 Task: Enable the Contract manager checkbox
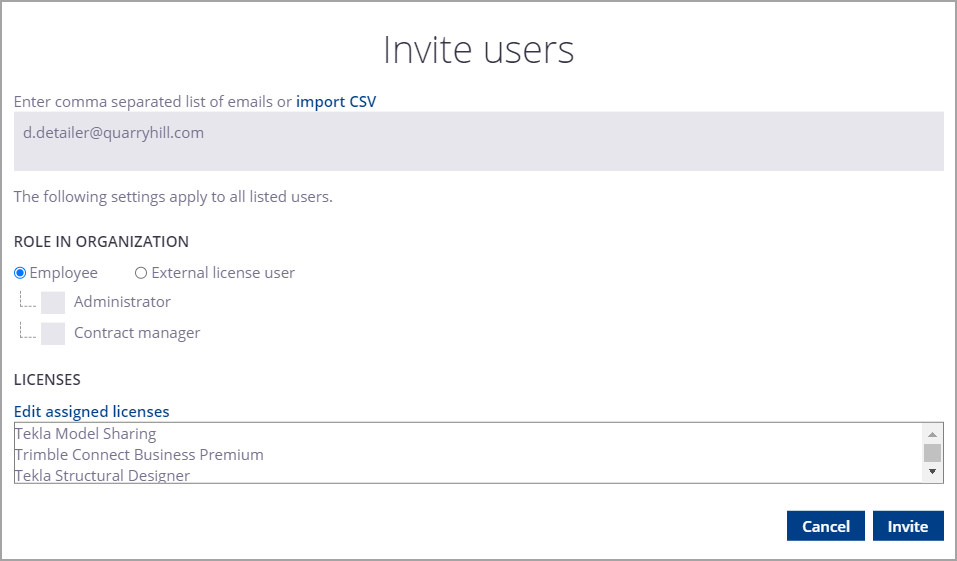pyautogui.click(x=53, y=334)
